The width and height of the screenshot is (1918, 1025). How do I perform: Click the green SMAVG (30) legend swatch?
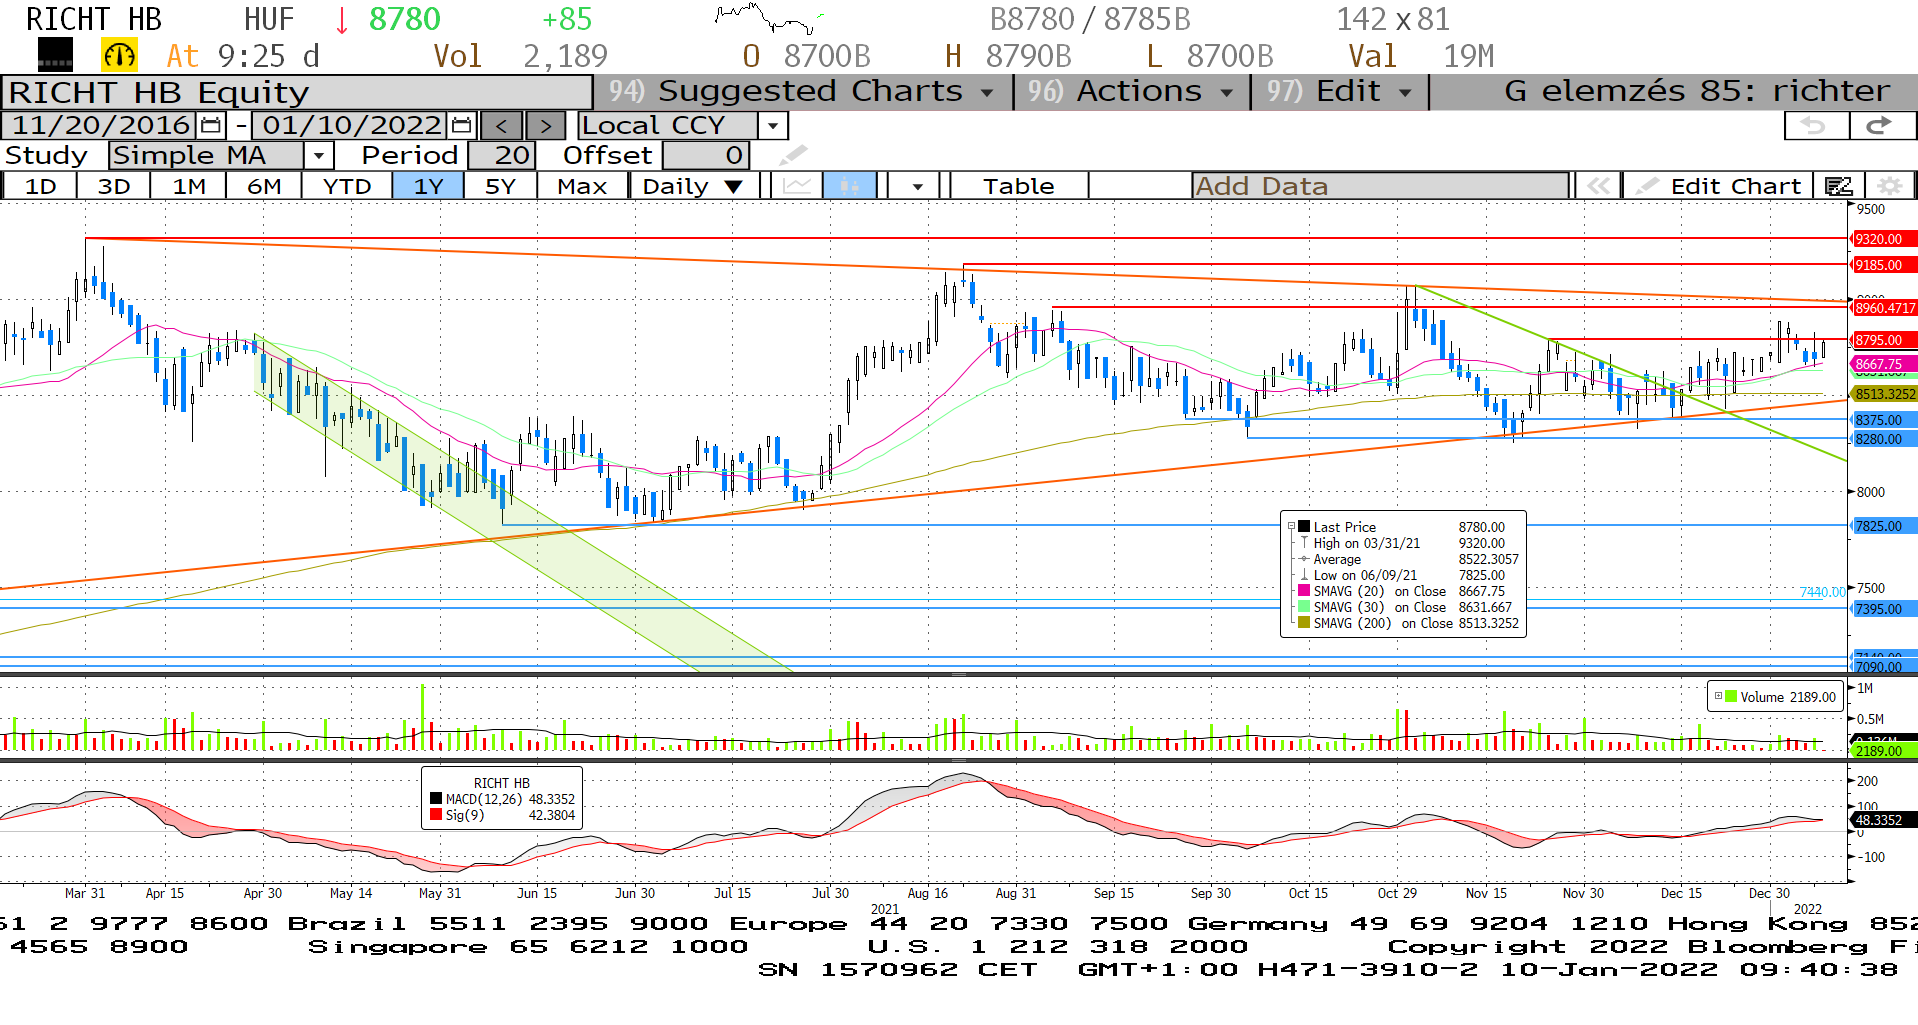pos(1303,607)
